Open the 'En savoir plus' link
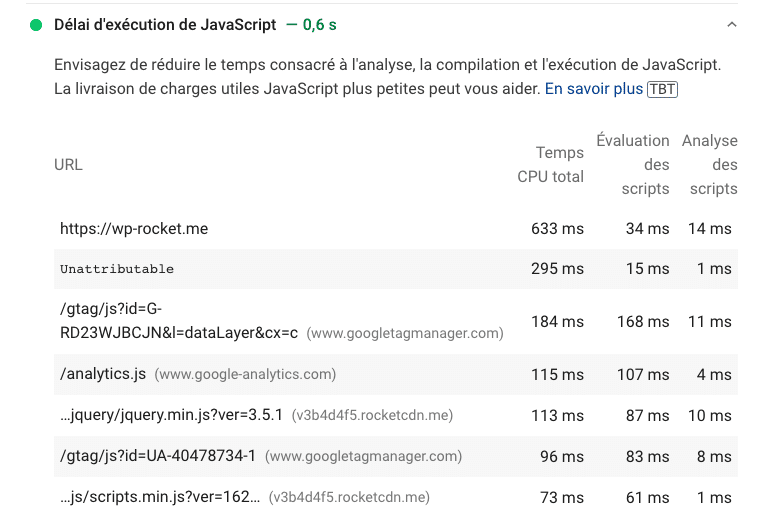The height and width of the screenshot is (520, 761). coord(594,89)
